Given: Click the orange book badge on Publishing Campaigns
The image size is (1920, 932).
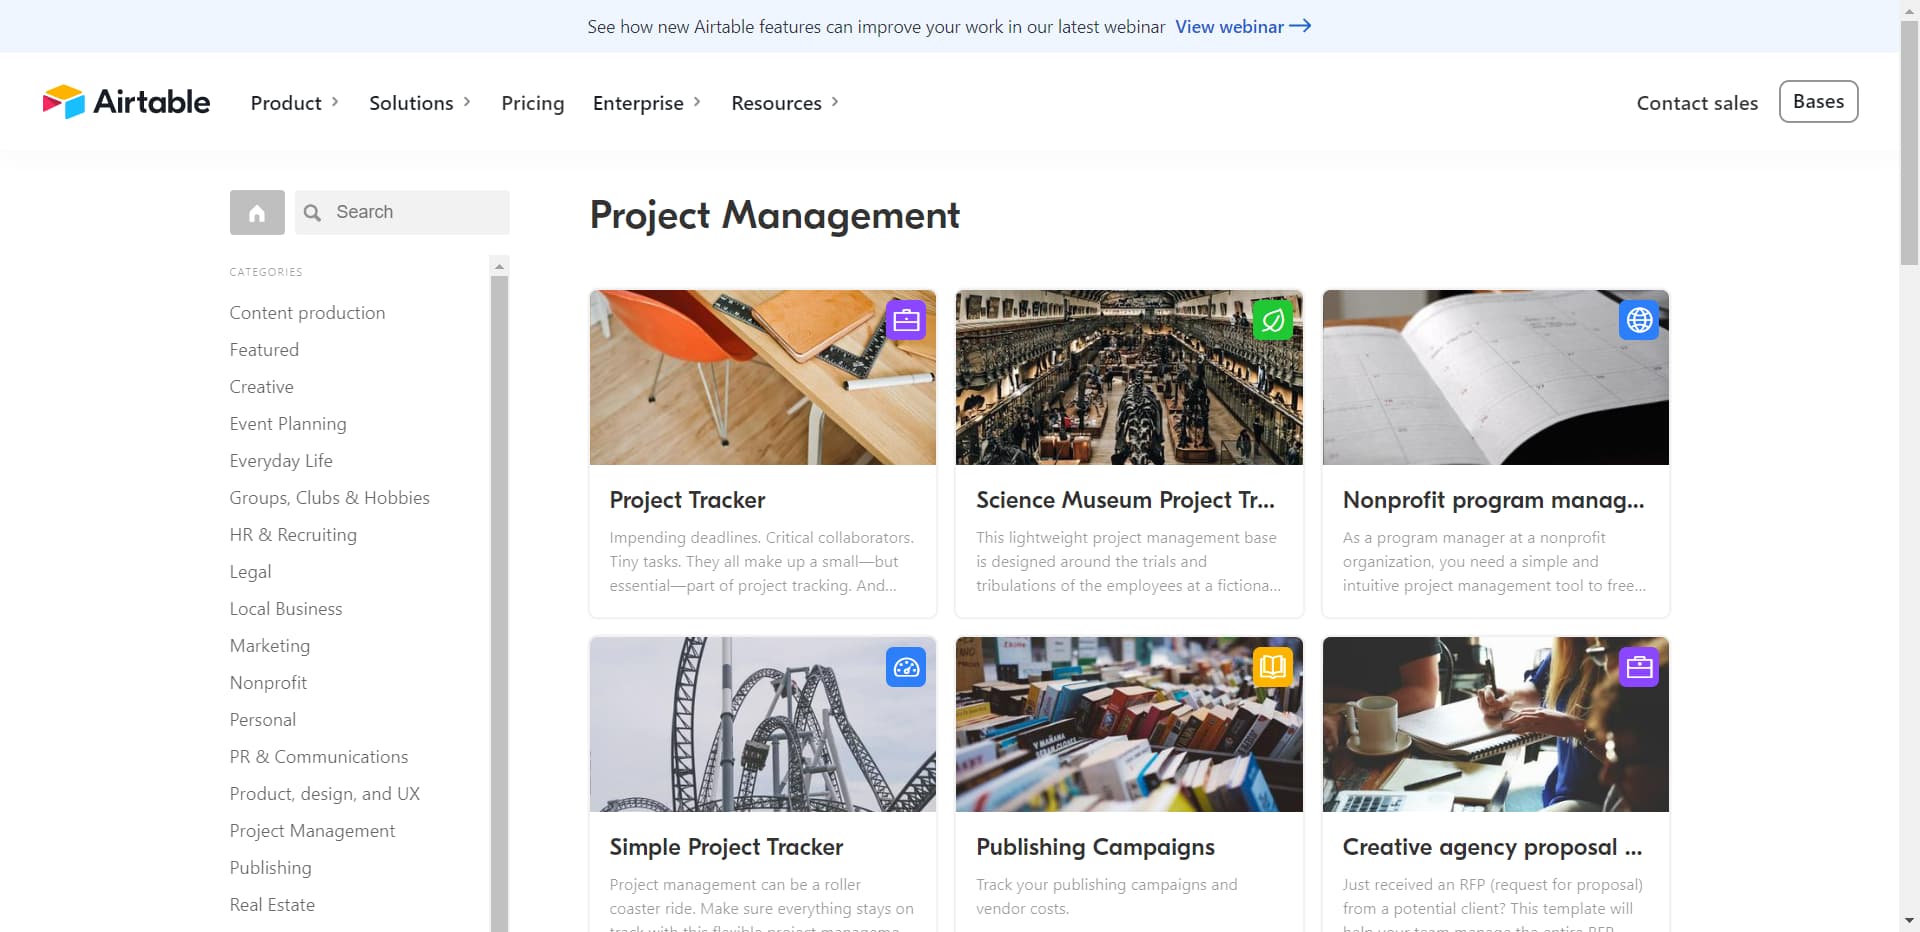Looking at the screenshot, I should coord(1272,667).
